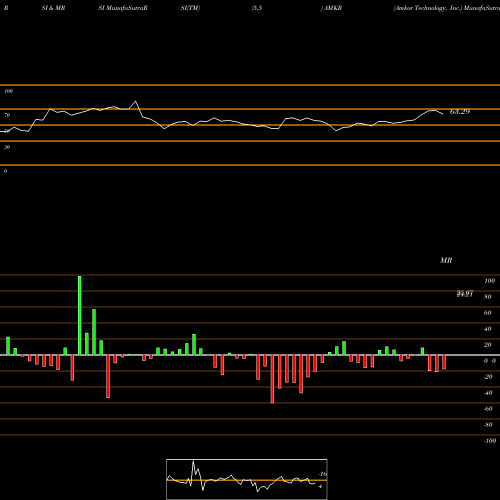Click the MR panel title label
Screen dimensions: 500x500
[x=446, y=260]
